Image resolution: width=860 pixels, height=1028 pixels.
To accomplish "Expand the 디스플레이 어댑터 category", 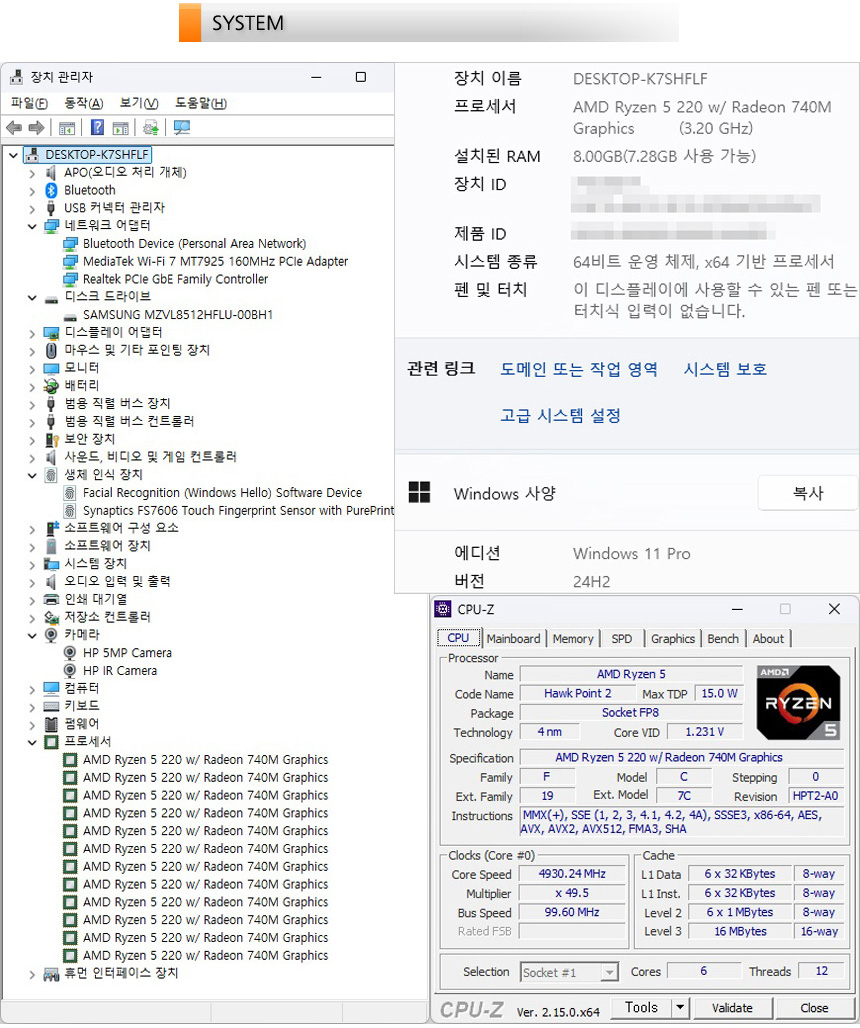I will tap(32, 333).
